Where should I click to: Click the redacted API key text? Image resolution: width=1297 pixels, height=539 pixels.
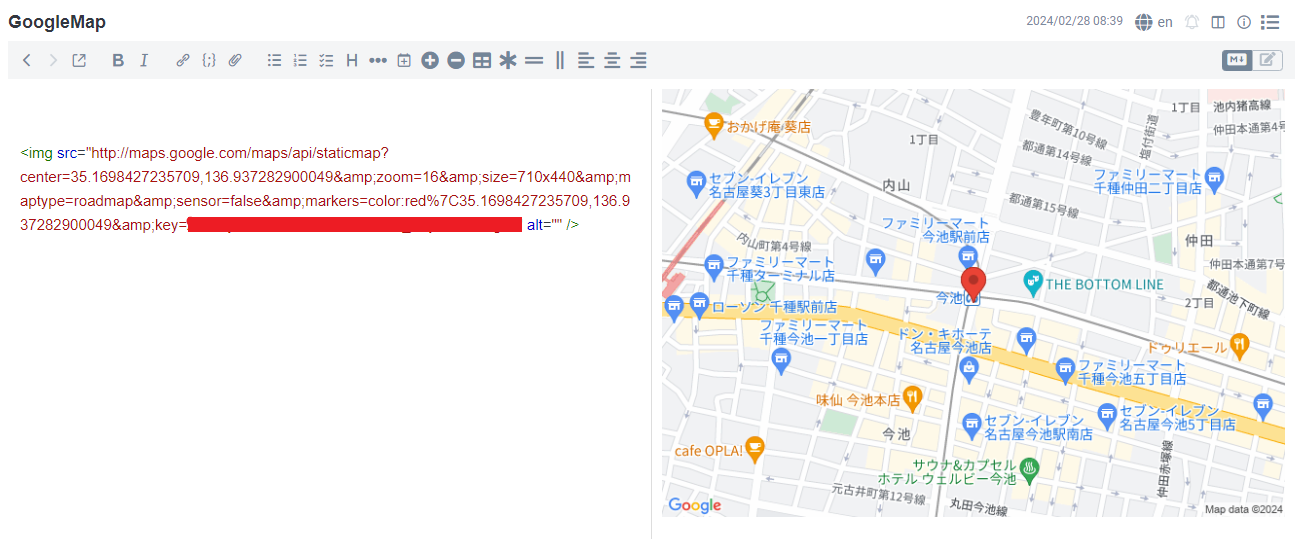[x=355, y=224]
